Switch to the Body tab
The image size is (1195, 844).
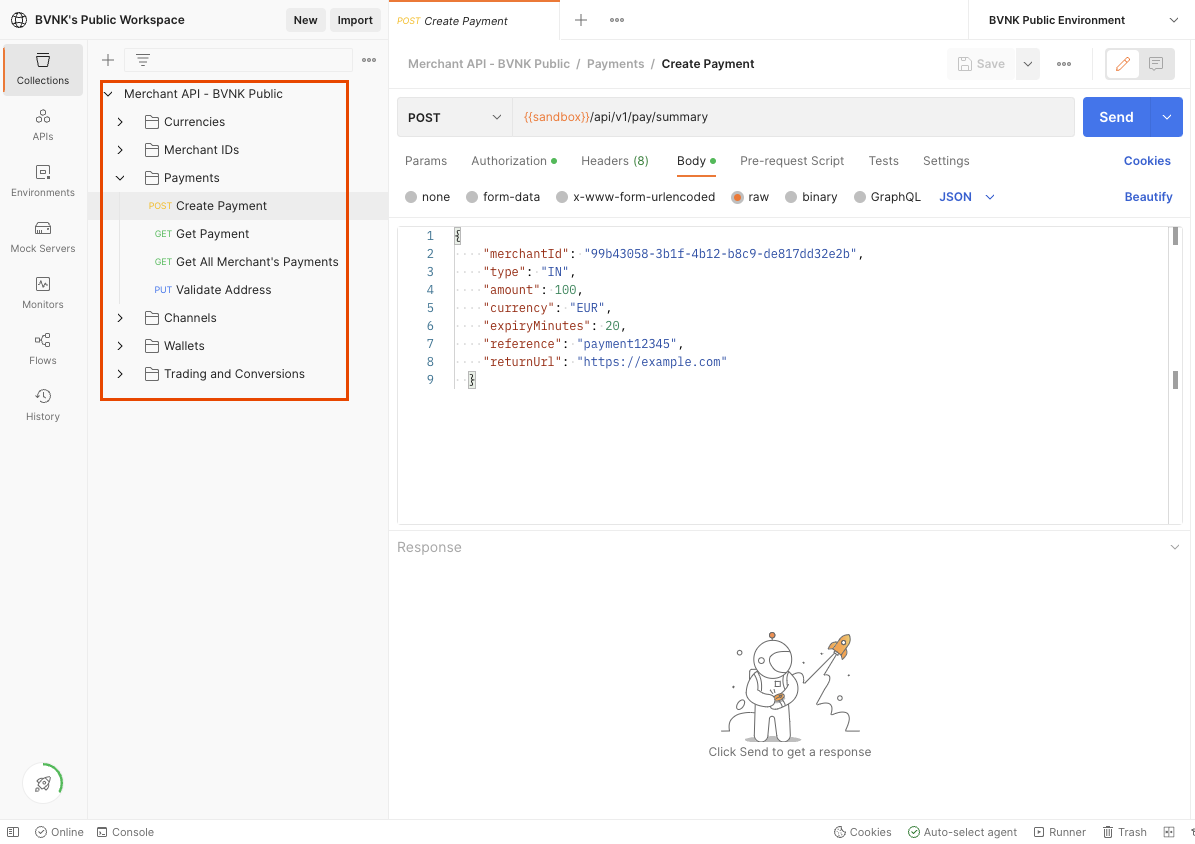click(696, 161)
